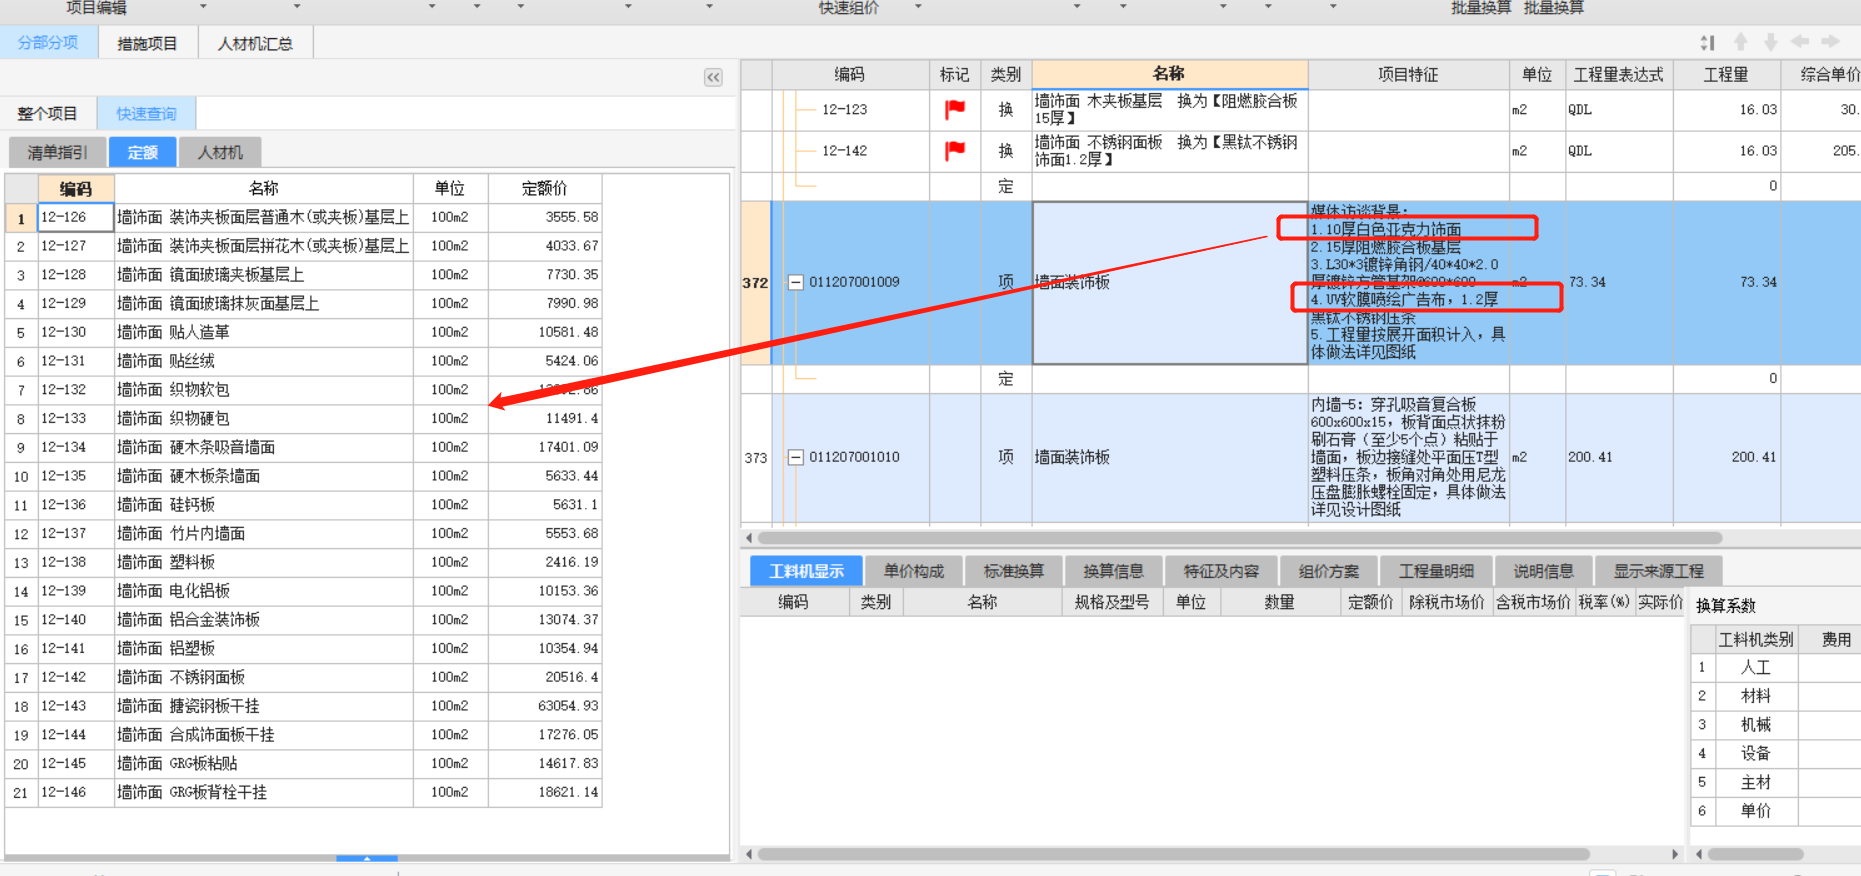Open the 人材机 tab in query panel
This screenshot has width=1861, height=876.
pyautogui.click(x=220, y=152)
